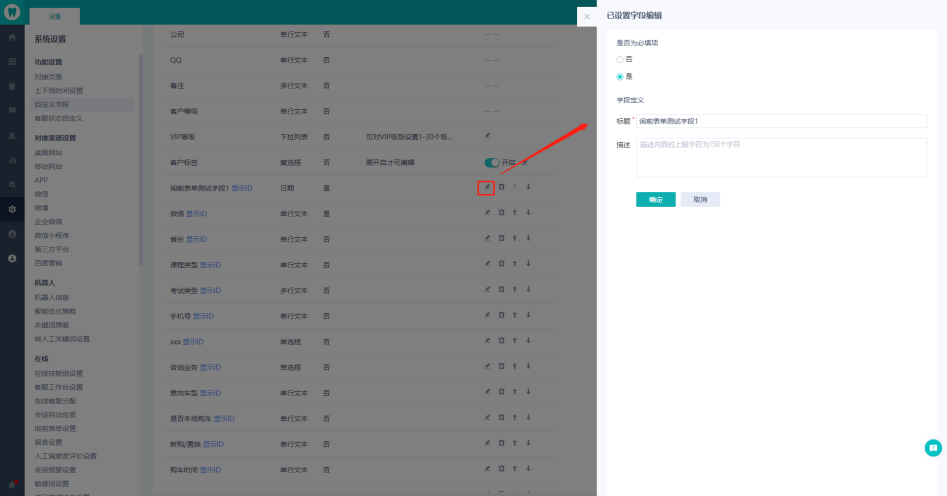Click the 可对VIP级别设置1-30个级... description text
This screenshot has width=947, height=496.
[x=409, y=137]
